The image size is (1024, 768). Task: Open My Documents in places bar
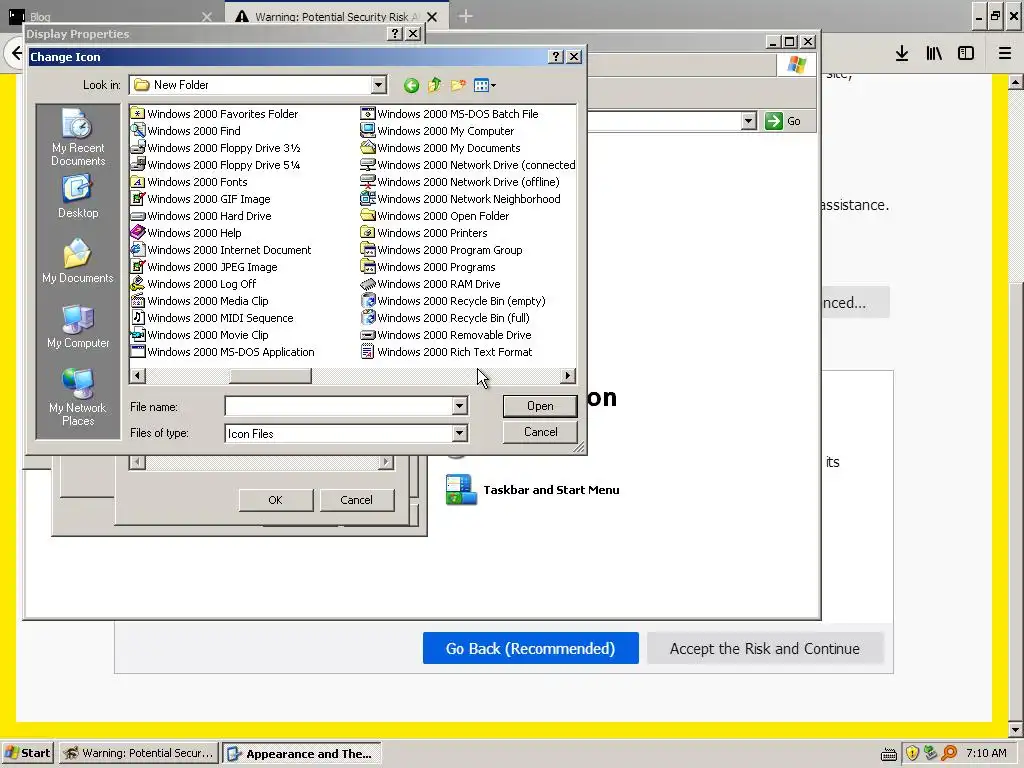(x=78, y=261)
